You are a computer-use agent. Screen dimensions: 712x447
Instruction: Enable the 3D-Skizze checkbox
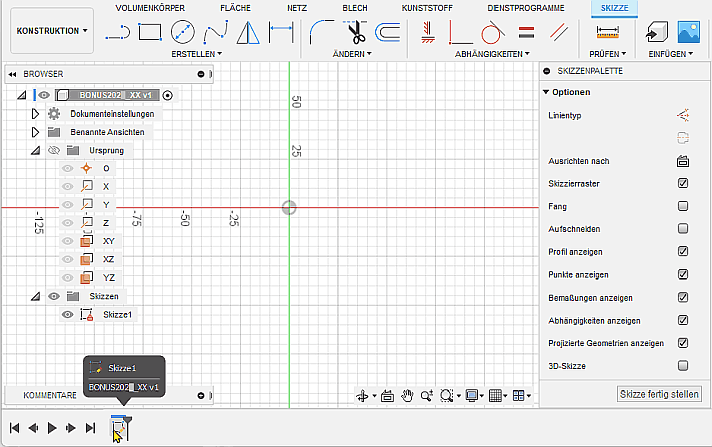pyautogui.click(x=683, y=366)
